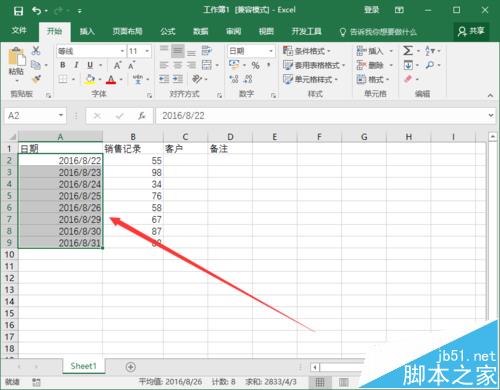This screenshot has width=500, height=390.
Task: Toggle underline formatting
Action: (90, 65)
